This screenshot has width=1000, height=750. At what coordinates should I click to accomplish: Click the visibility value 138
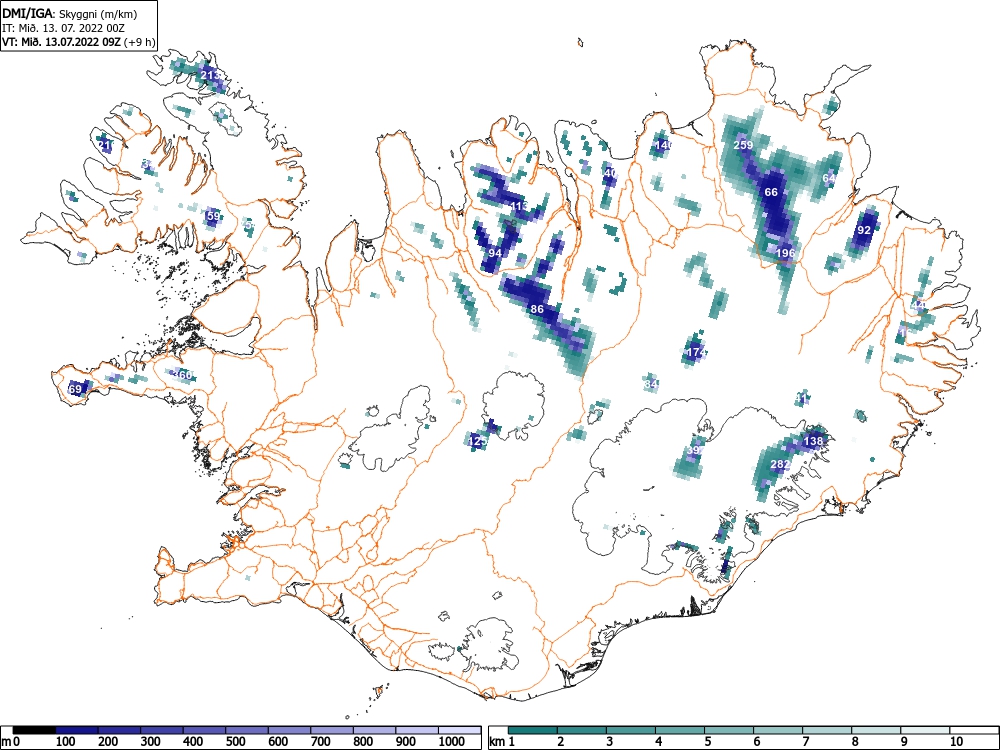click(x=813, y=441)
